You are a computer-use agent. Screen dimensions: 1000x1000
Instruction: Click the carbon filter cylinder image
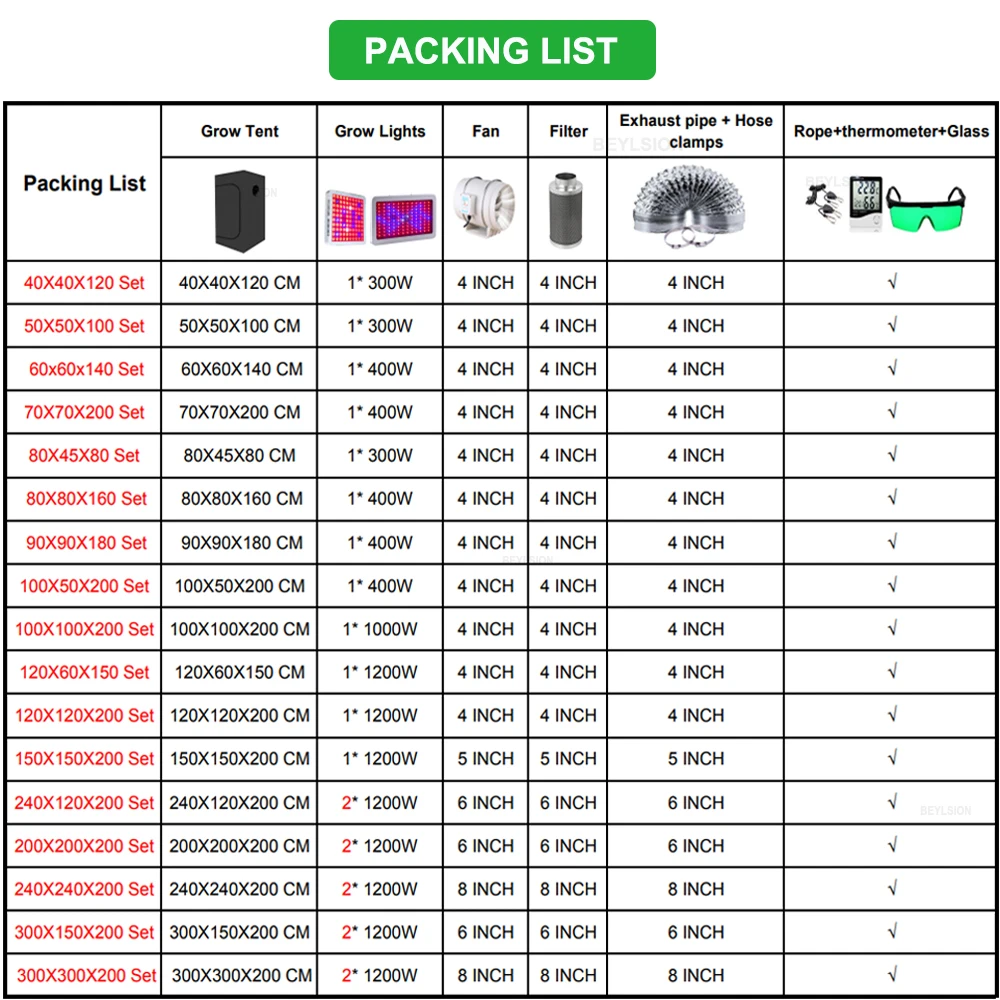tap(568, 210)
